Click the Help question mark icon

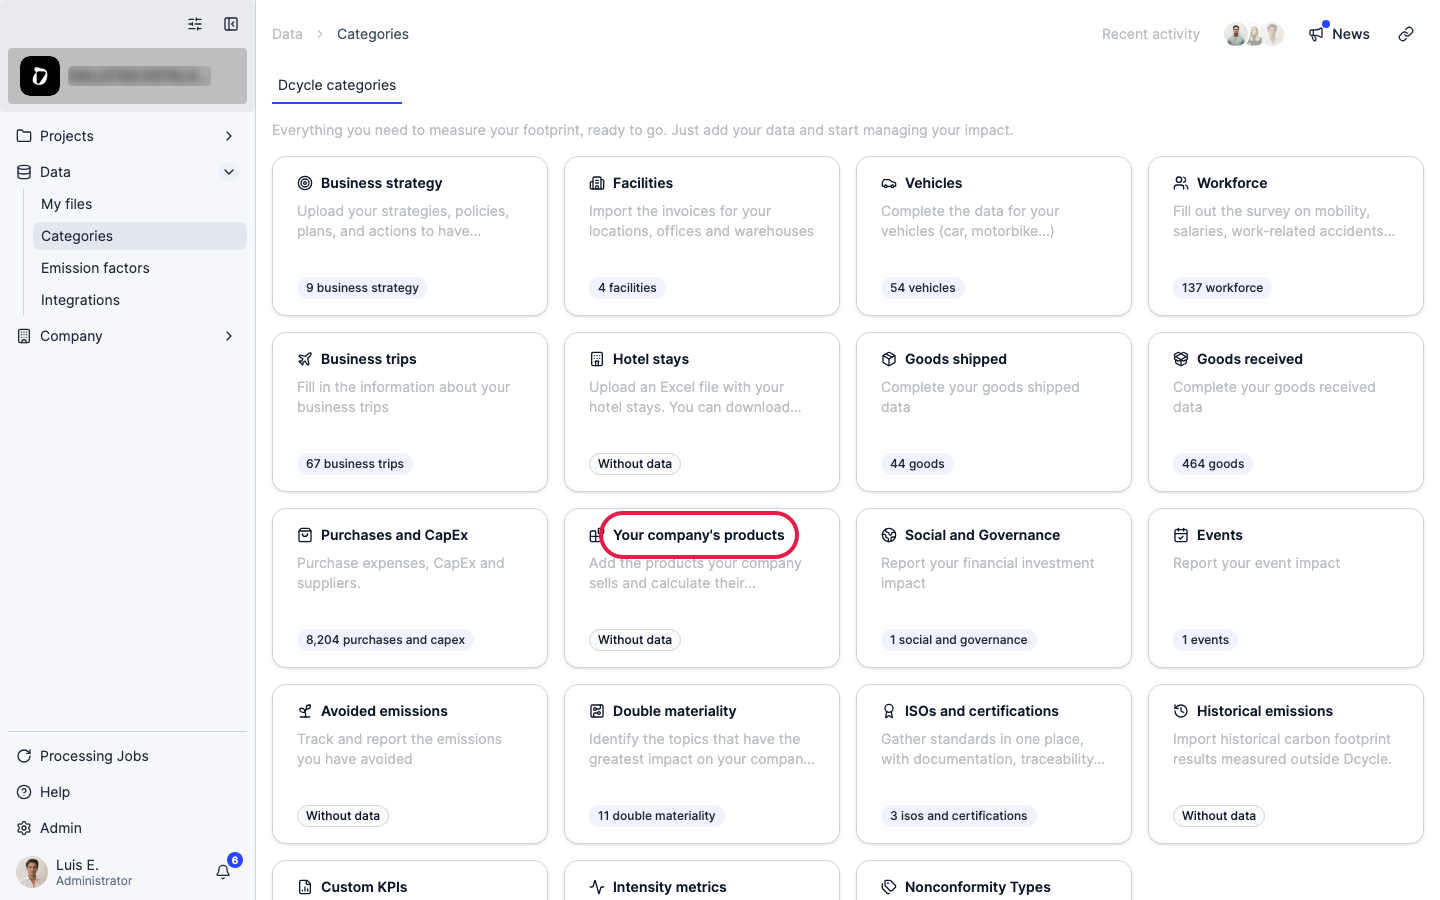tap(24, 792)
